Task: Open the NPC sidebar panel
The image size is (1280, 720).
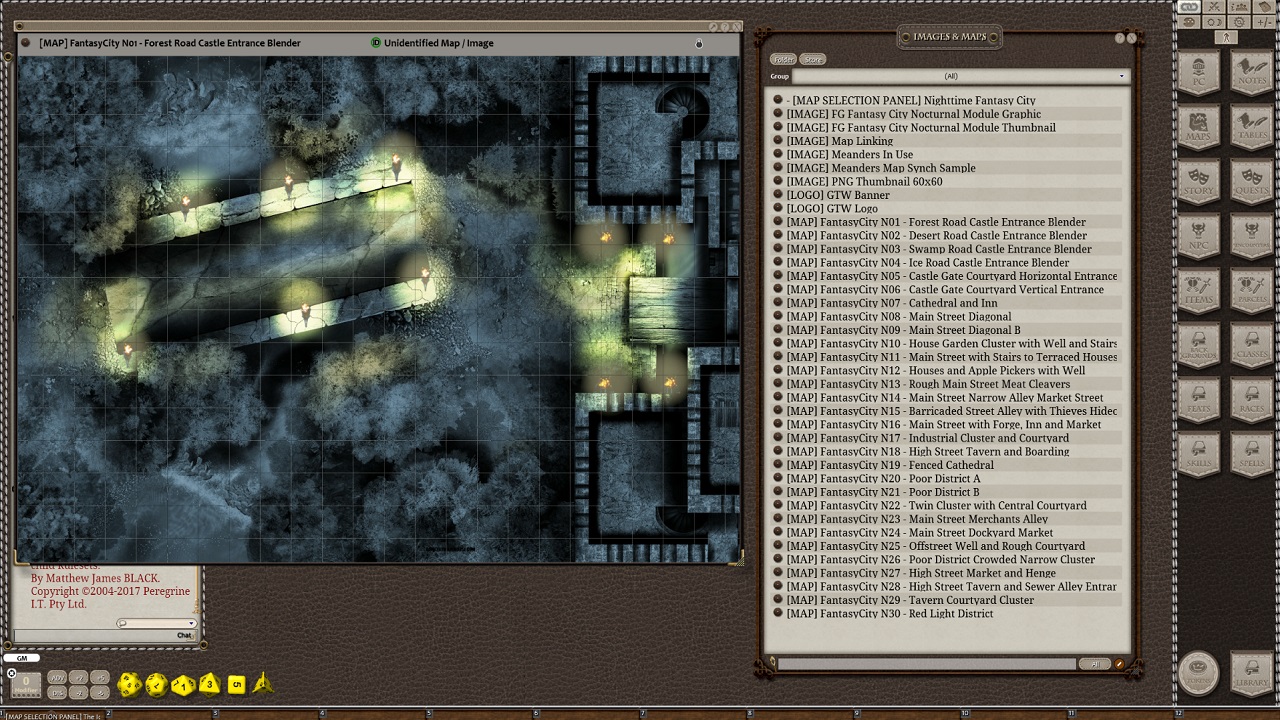Action: point(1198,240)
